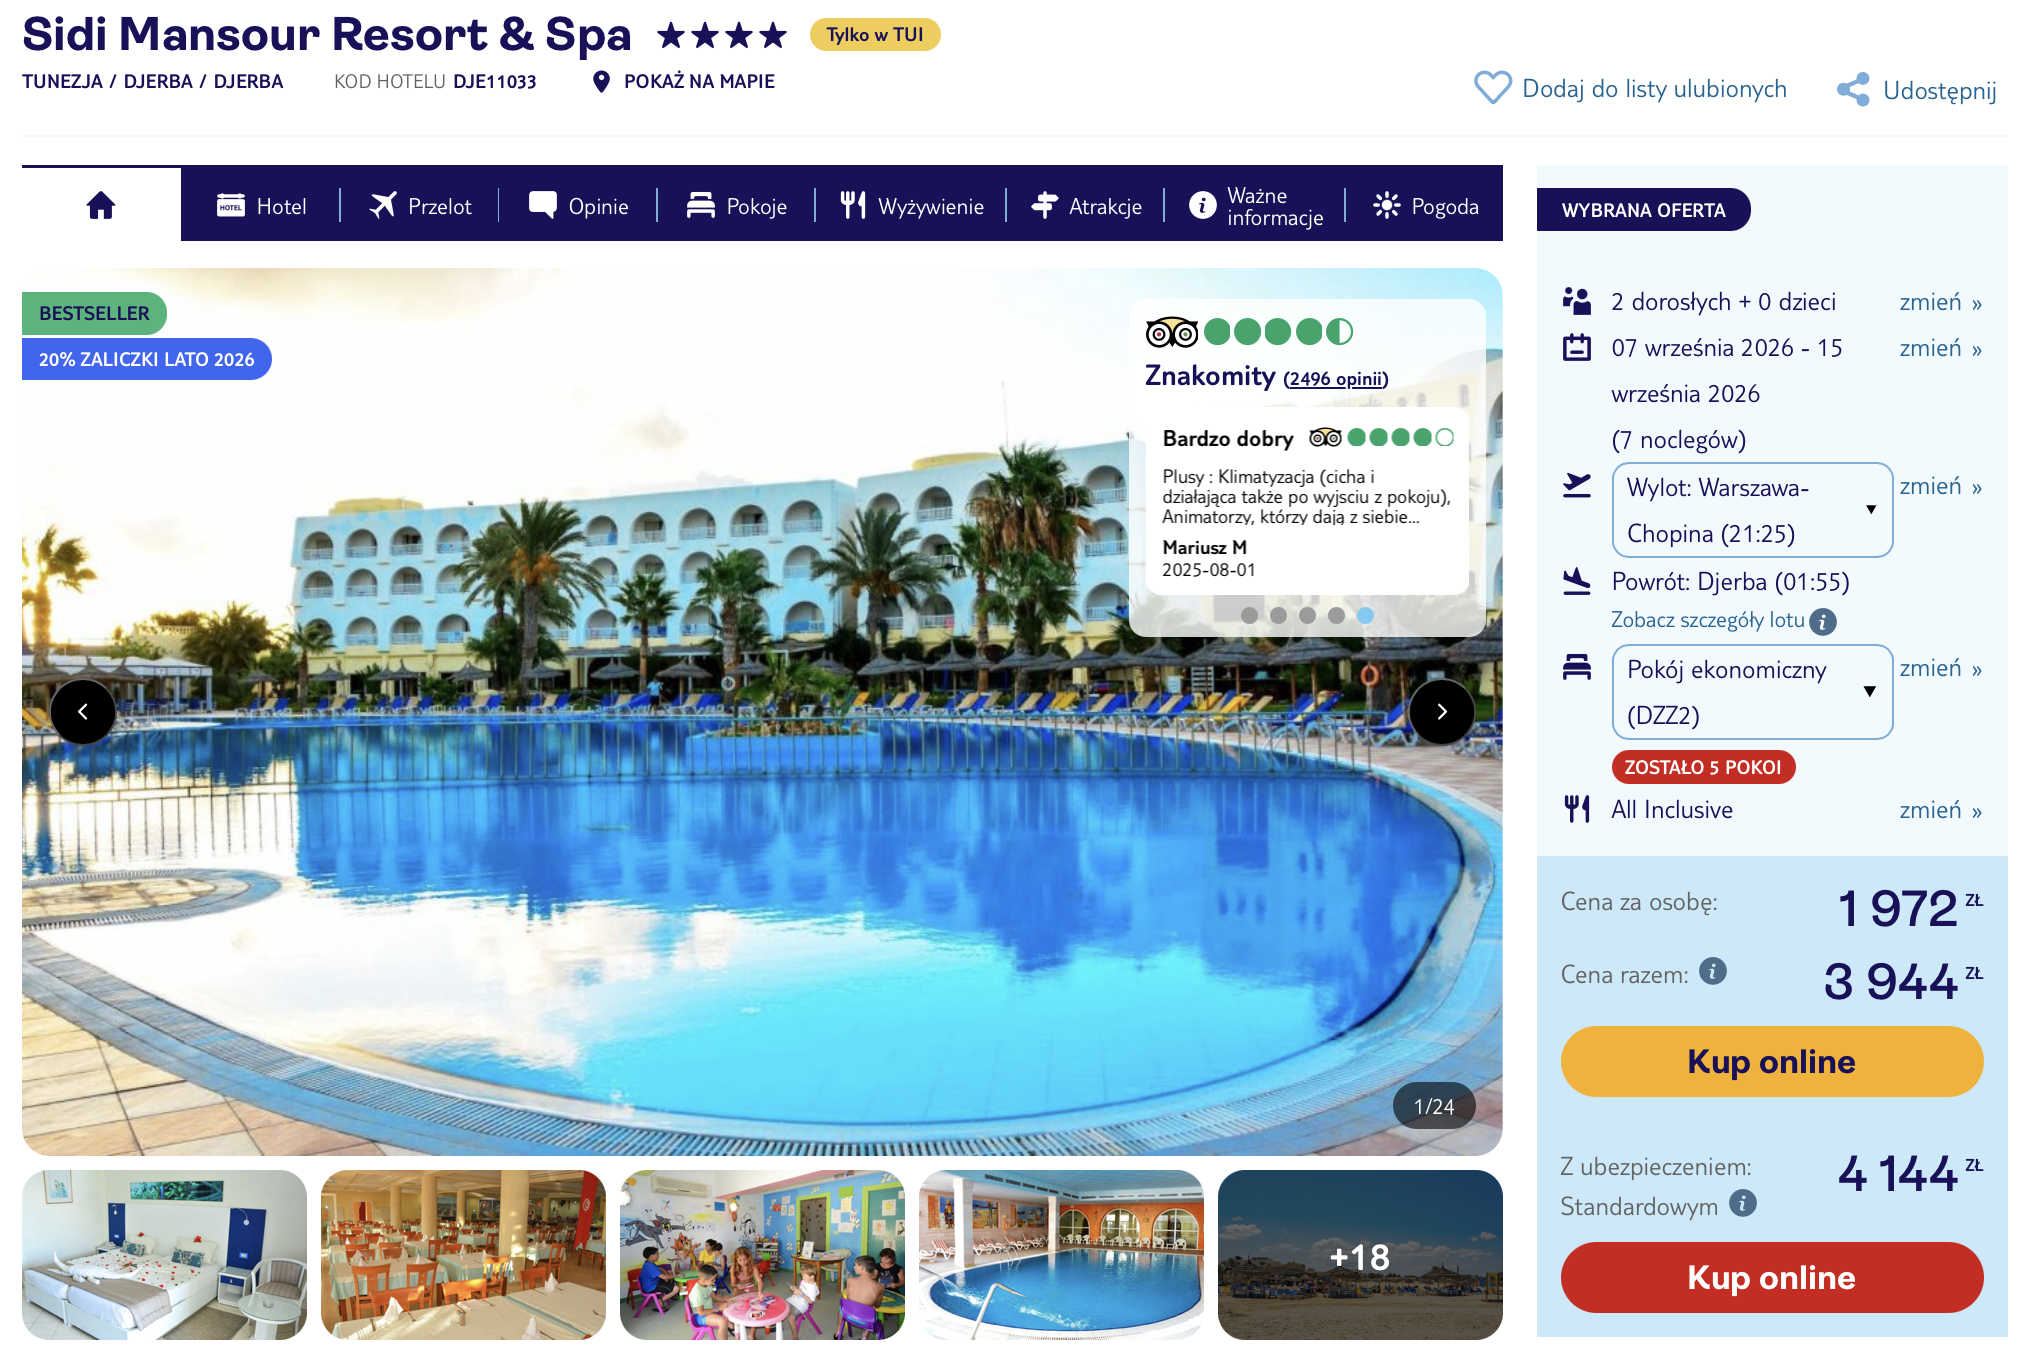Viewport: 2029px width, 1355px height.
Task: Open info icon beside Standardowym insurance
Action: tap(1743, 1203)
